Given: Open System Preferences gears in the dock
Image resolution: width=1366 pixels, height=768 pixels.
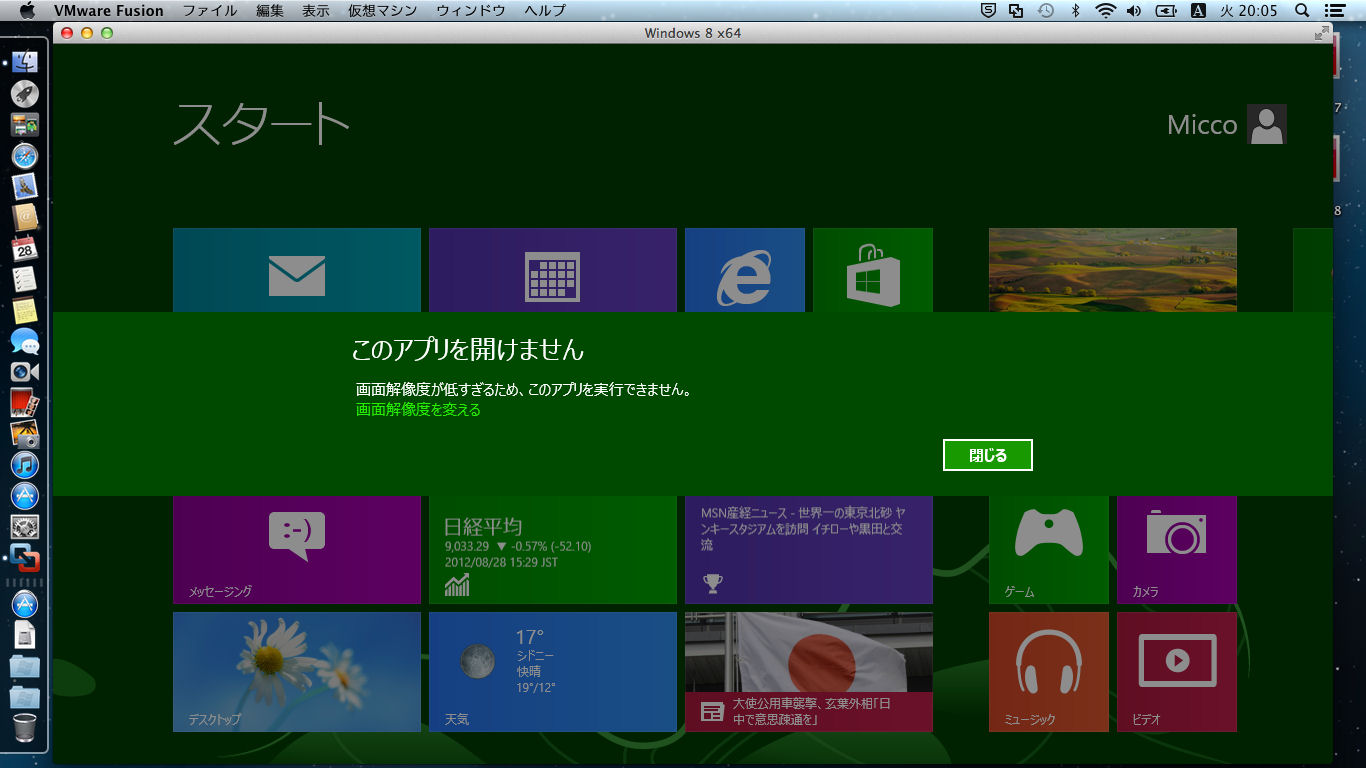Looking at the screenshot, I should pos(25,527).
